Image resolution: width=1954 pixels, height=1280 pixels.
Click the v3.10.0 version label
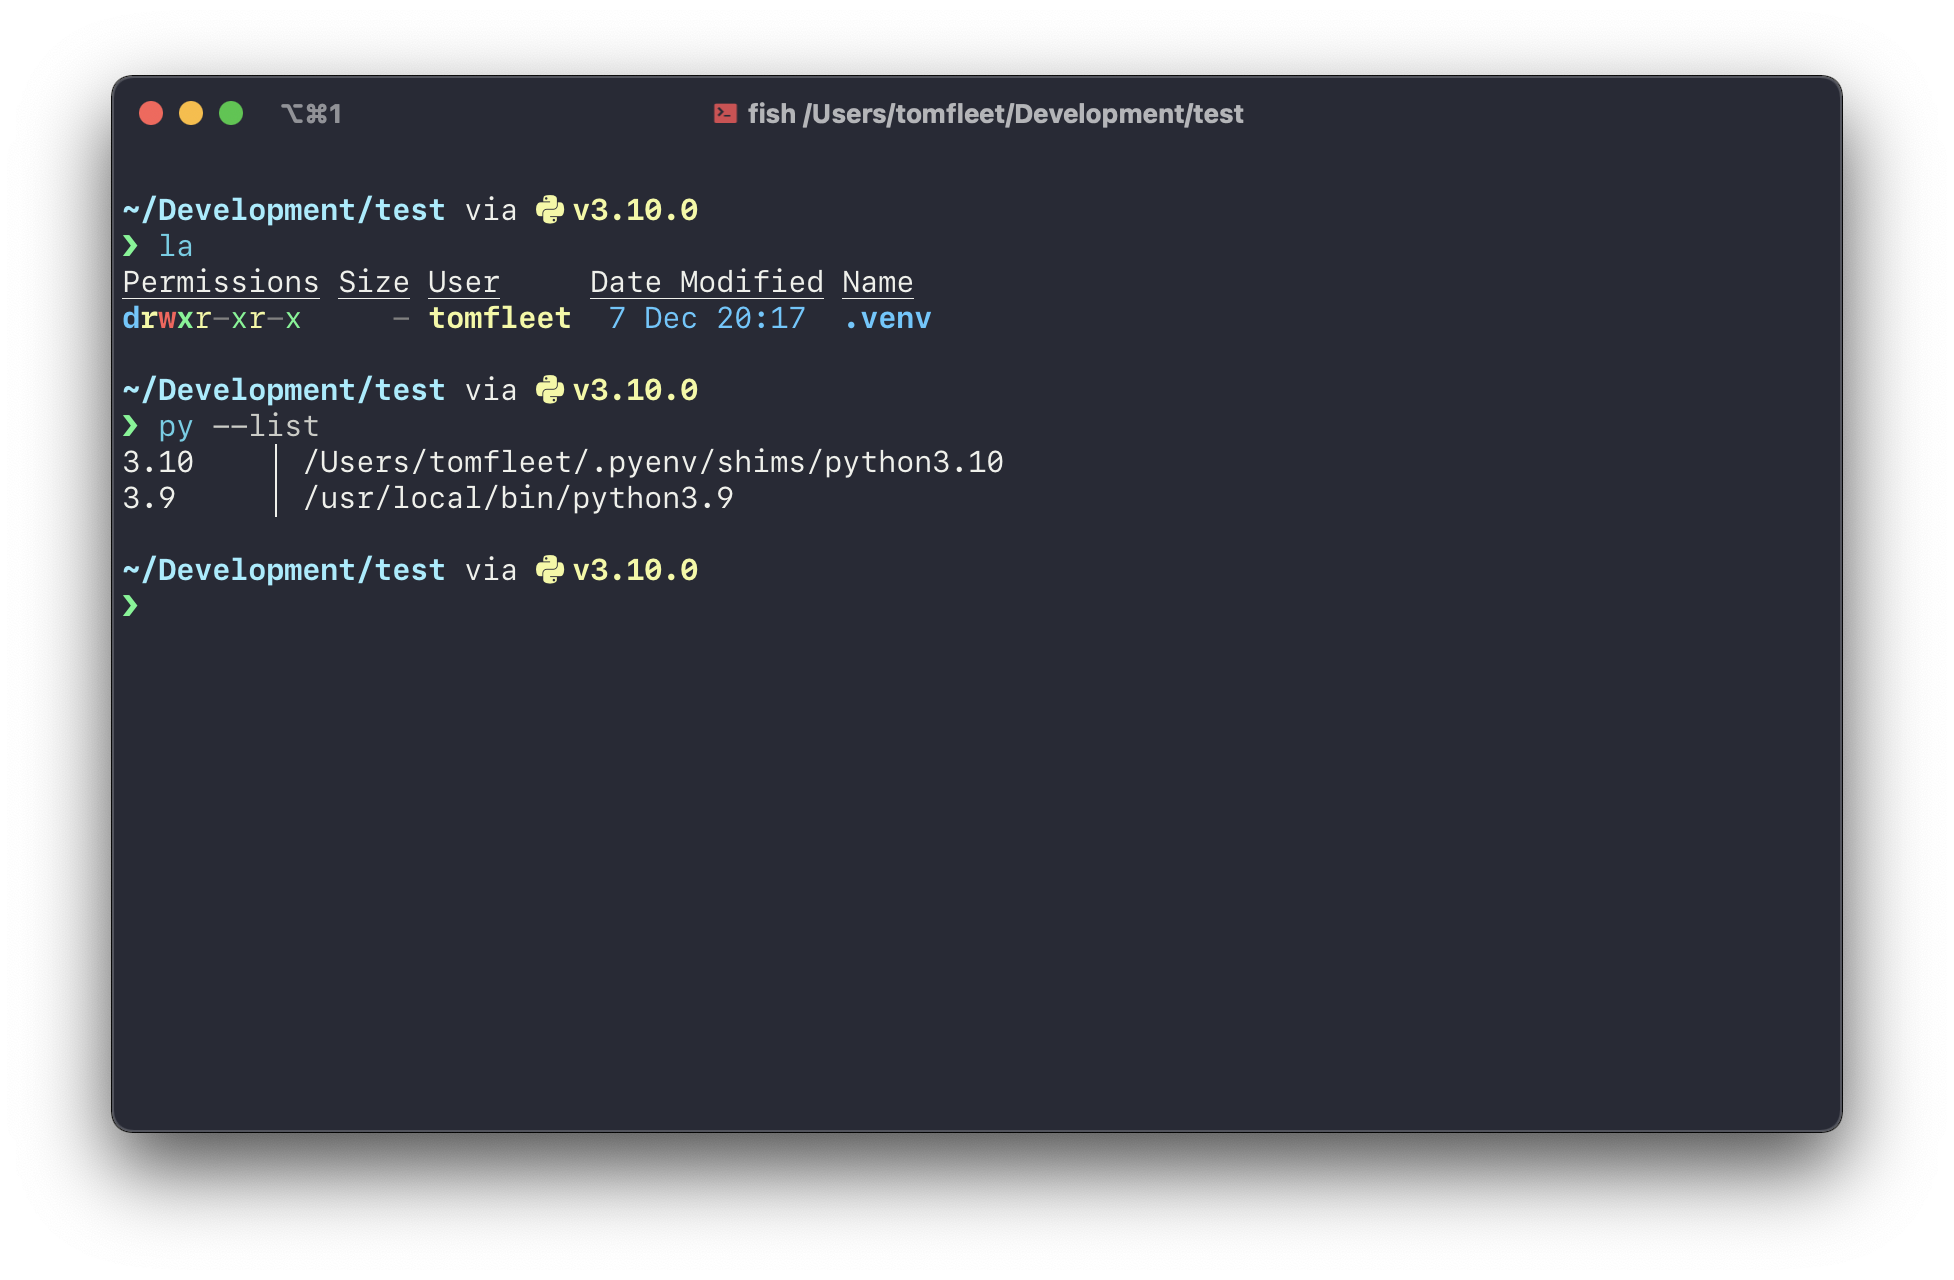(636, 210)
